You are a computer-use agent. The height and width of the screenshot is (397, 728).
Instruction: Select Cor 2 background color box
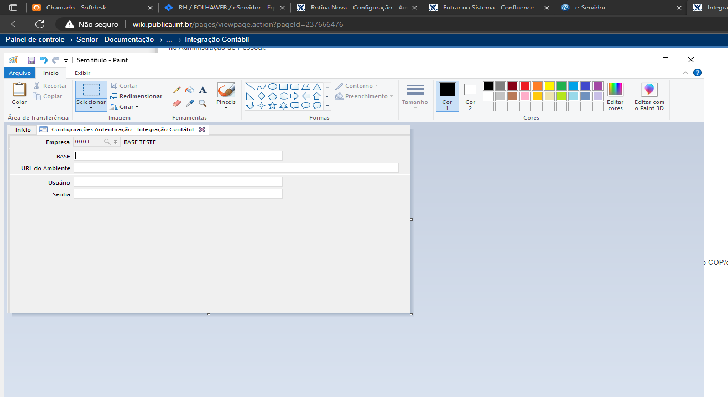(470, 96)
